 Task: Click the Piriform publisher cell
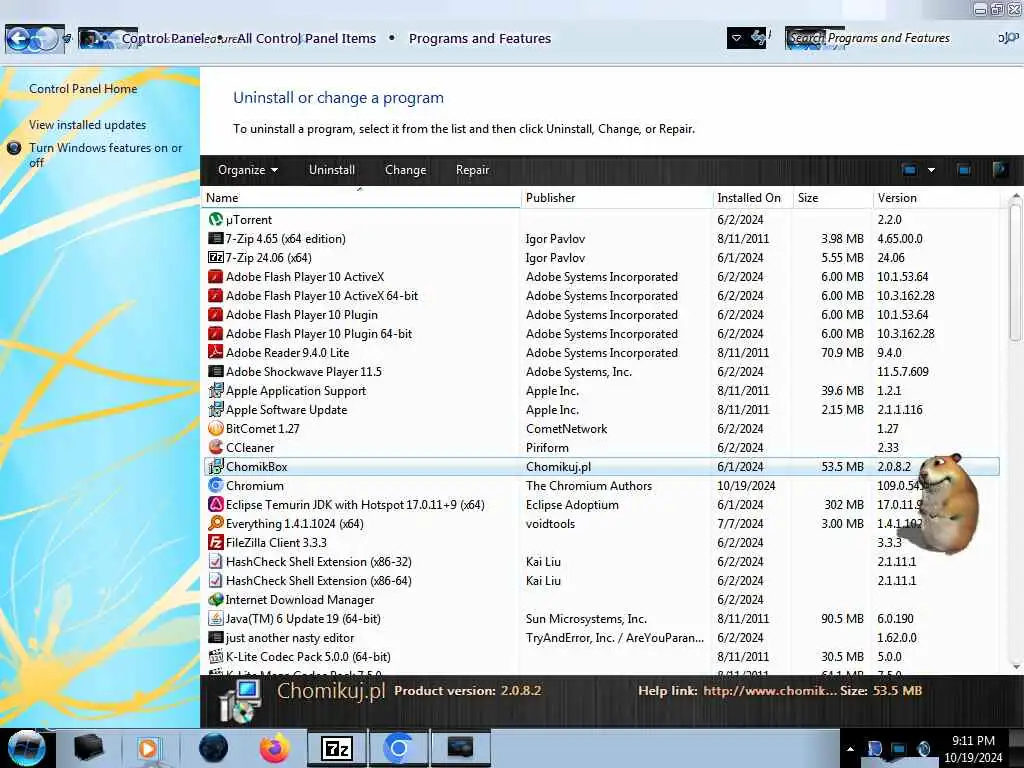point(547,447)
